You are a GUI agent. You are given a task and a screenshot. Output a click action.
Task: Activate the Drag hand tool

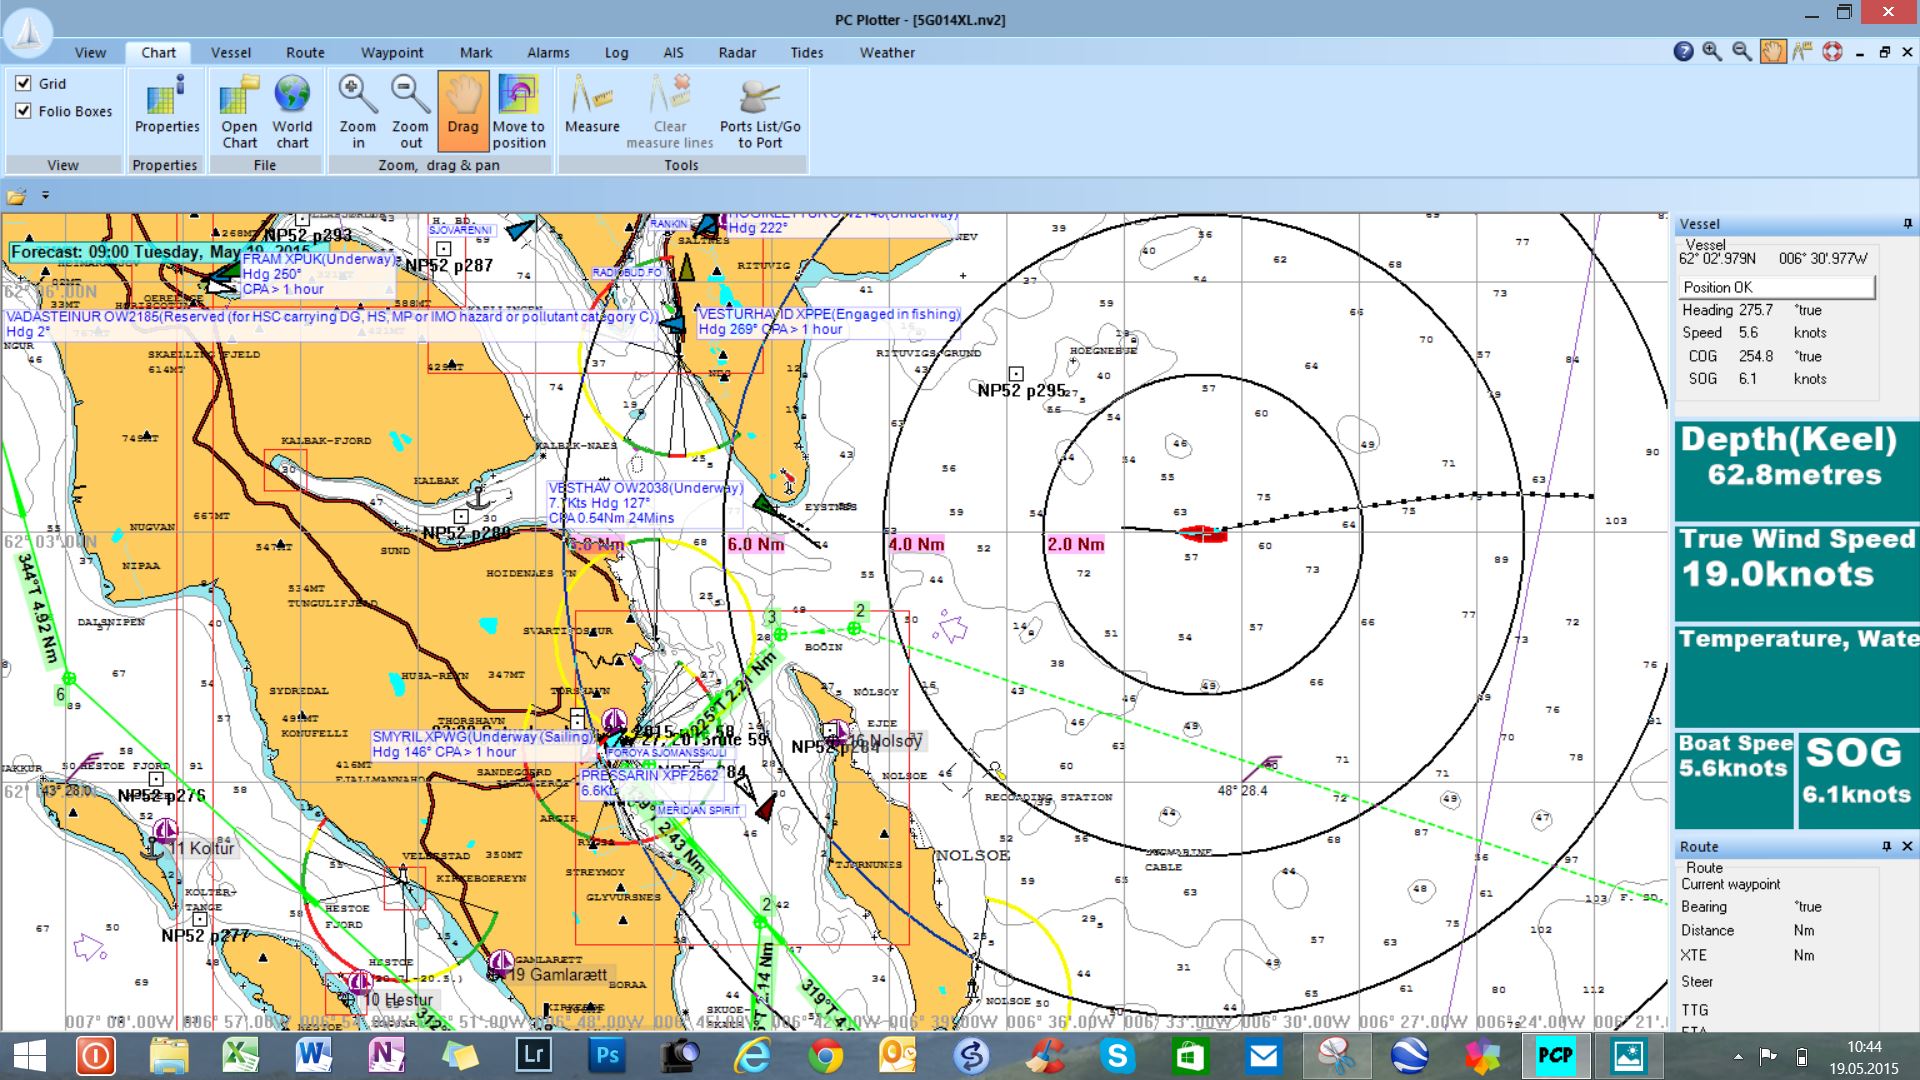click(x=463, y=111)
